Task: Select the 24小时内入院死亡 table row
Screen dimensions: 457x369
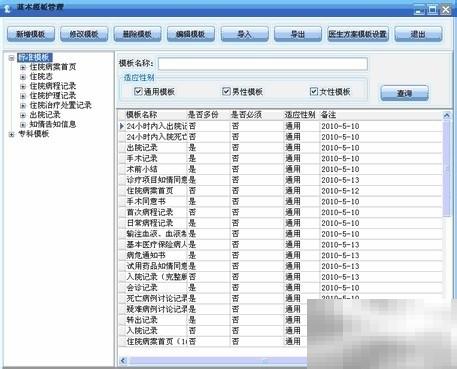Action: tap(281, 137)
